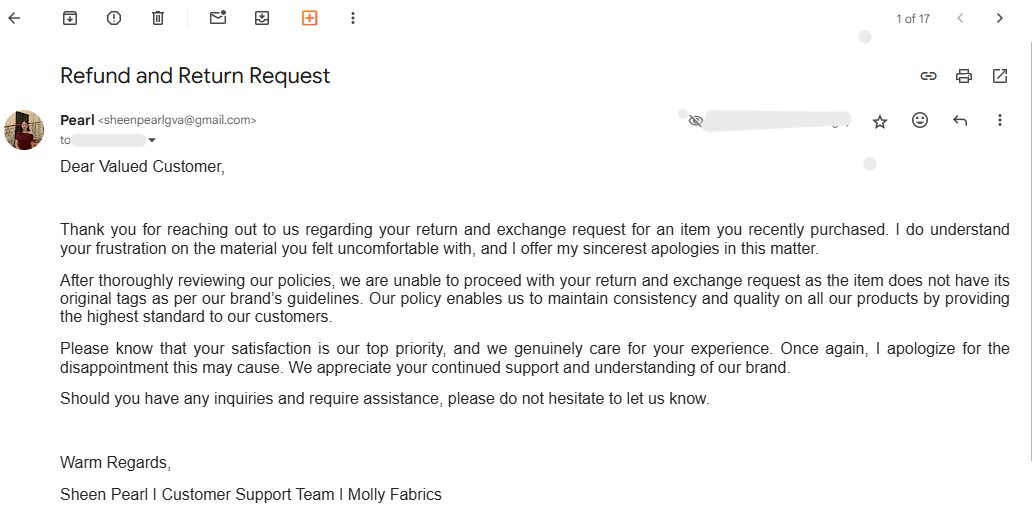Report this email as spam
Viewport: 1032px width, 511px height.
[114, 18]
